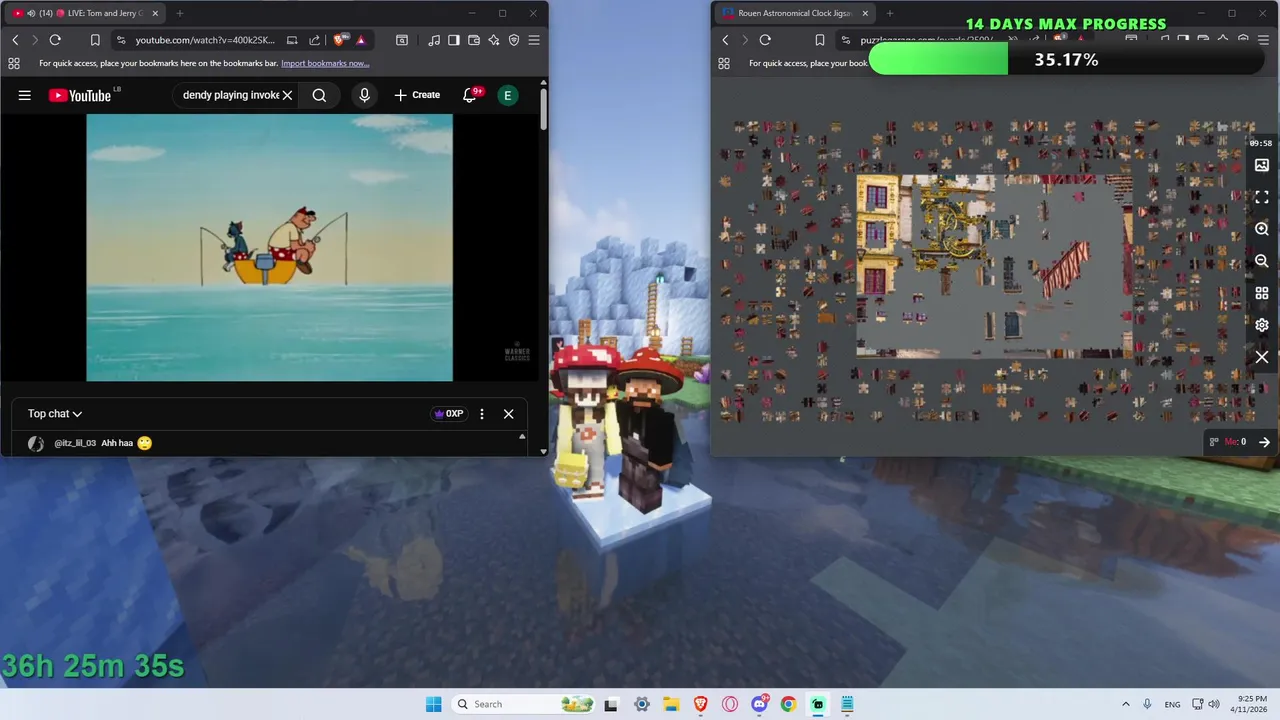Open Brave Rewards triangle icon in YouTube window
The image size is (1280, 720).
coord(361,40)
